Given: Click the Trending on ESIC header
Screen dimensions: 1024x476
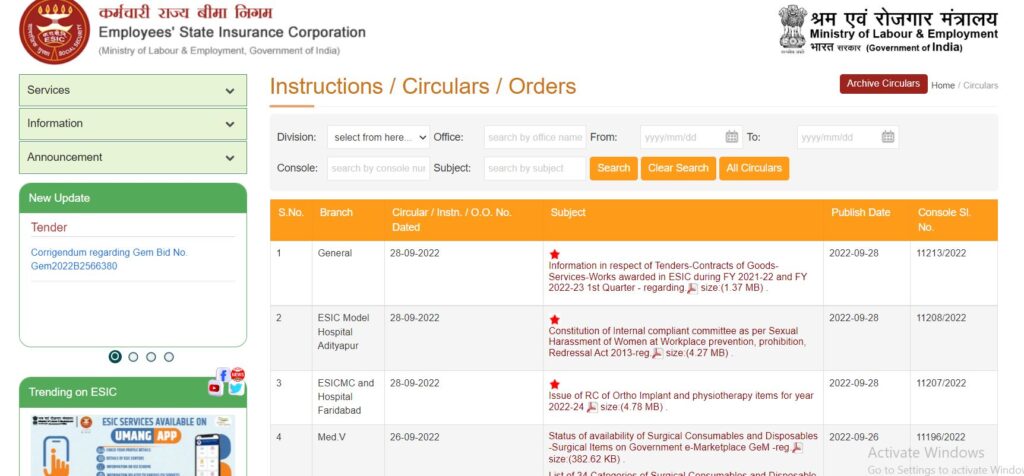Looking at the screenshot, I should point(133,392).
